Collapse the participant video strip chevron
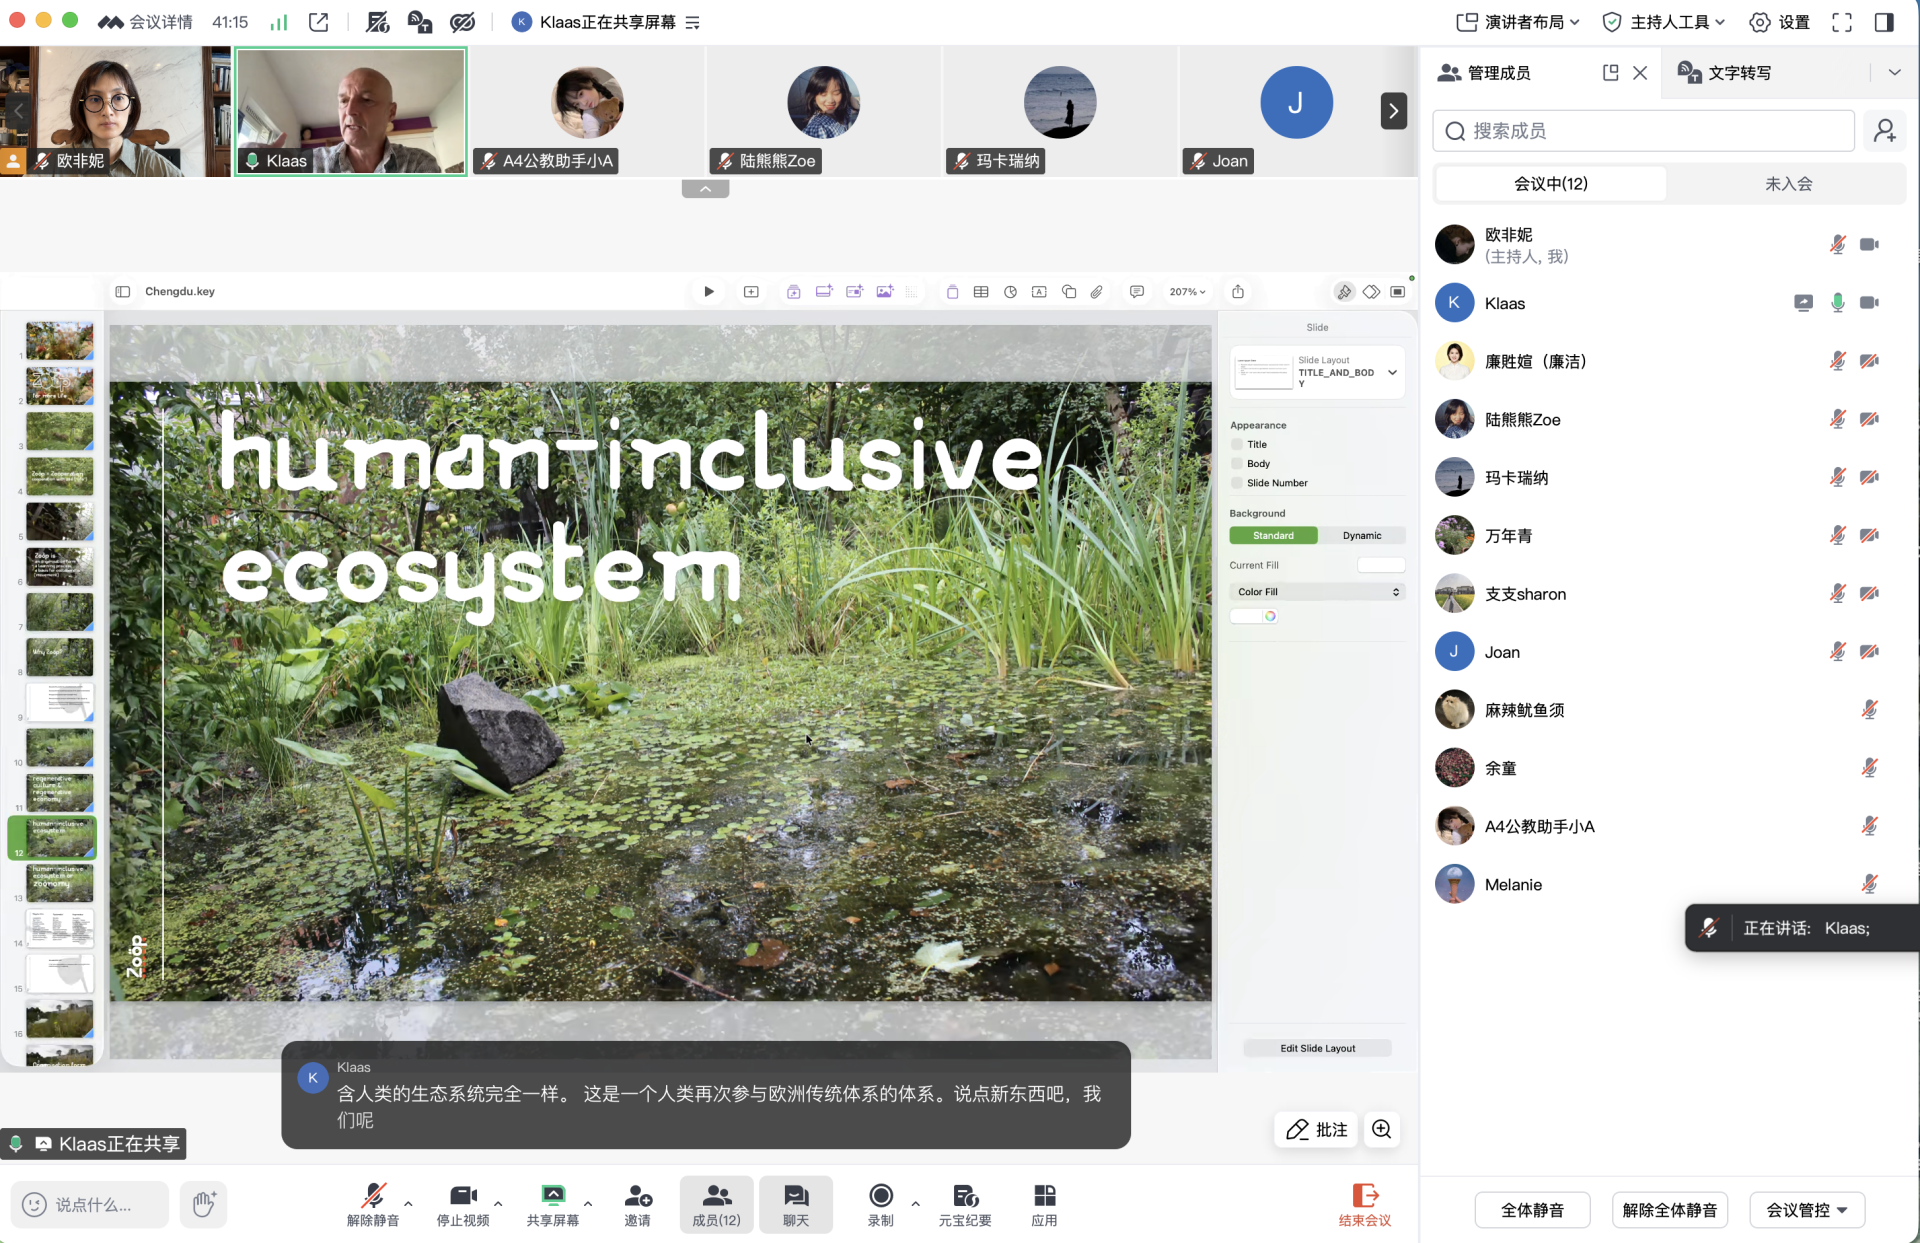This screenshot has width=1920, height=1243. 705,188
